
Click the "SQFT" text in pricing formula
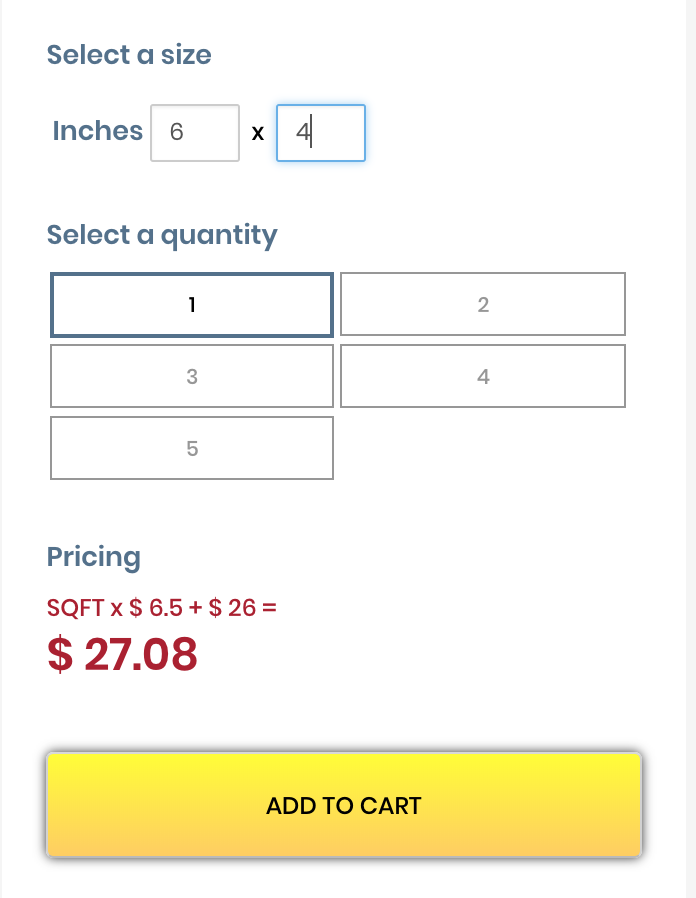click(76, 607)
